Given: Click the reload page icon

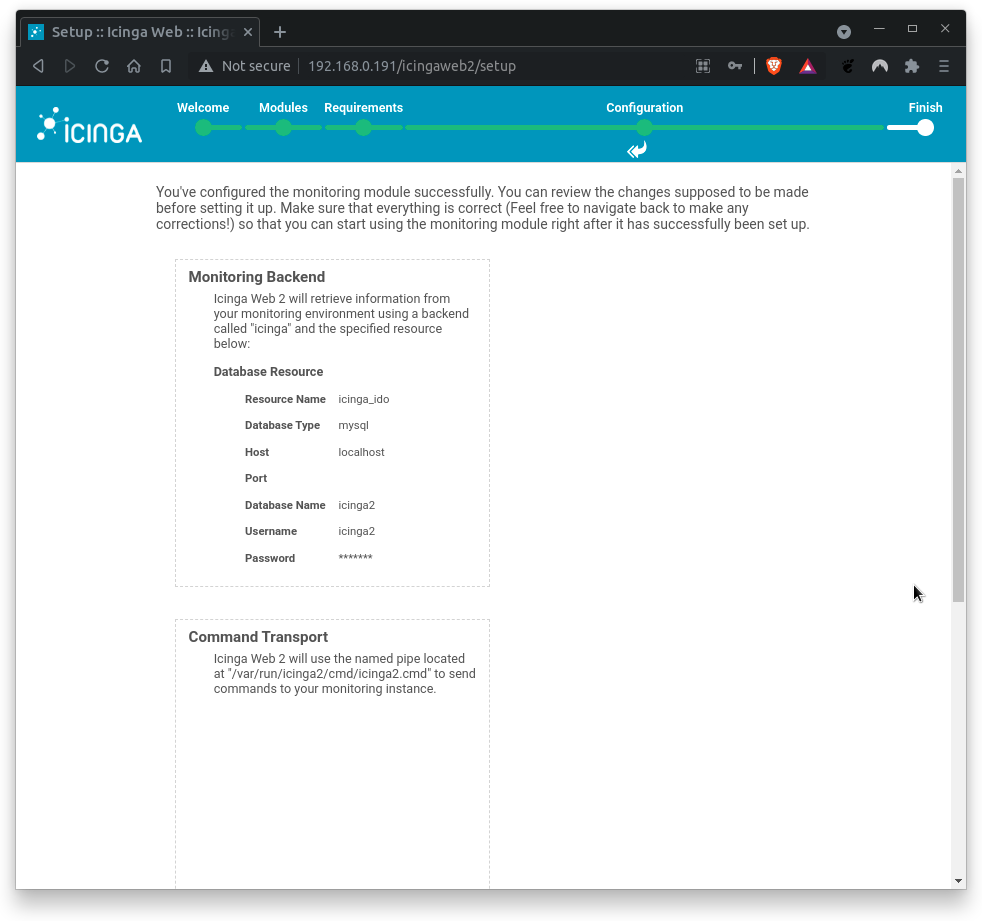Looking at the screenshot, I should pos(102,65).
